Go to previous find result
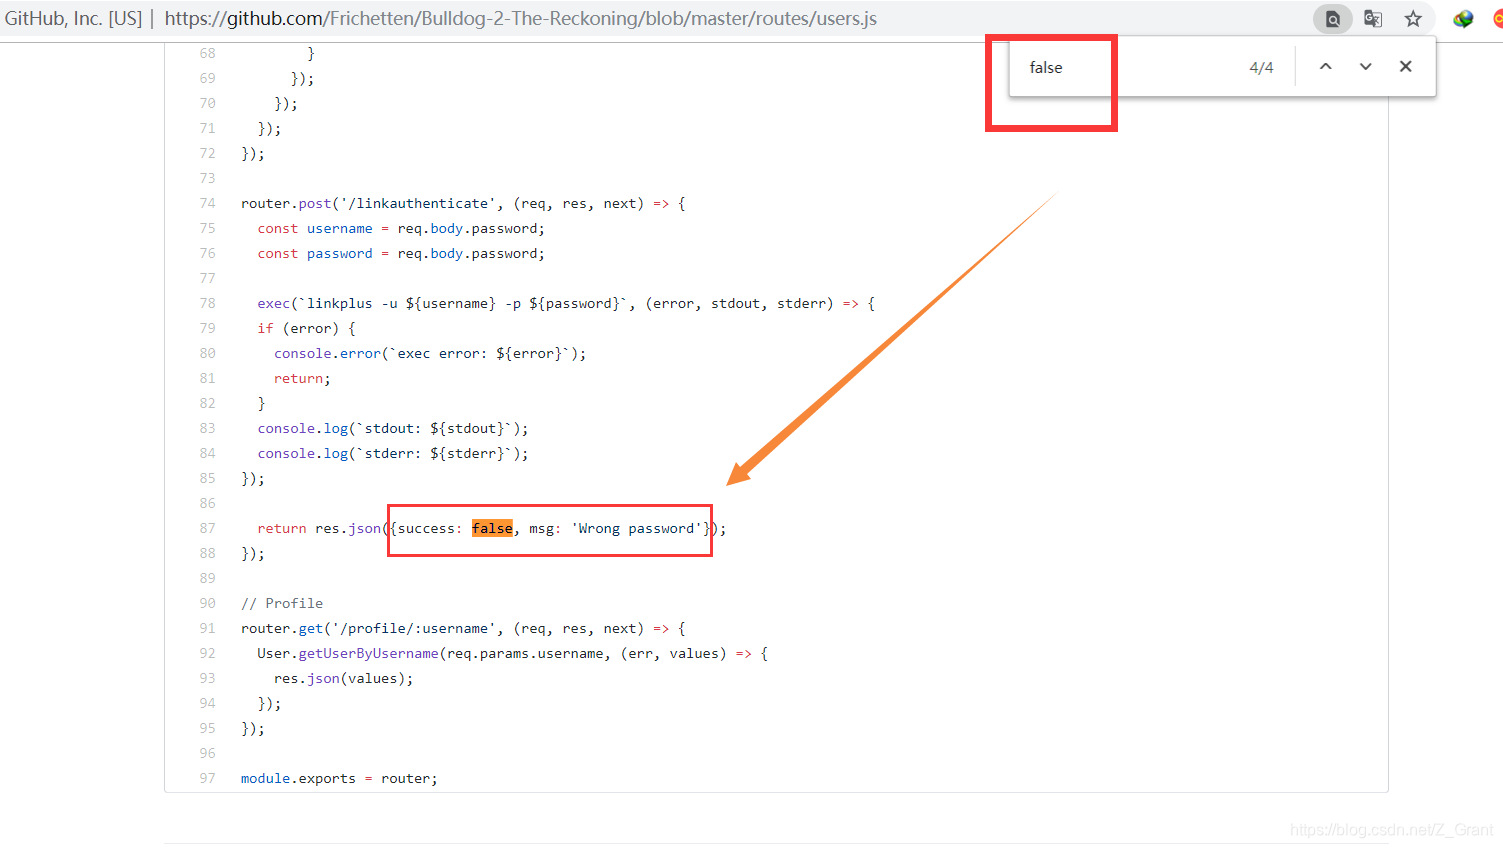The image size is (1503, 848). coord(1325,67)
